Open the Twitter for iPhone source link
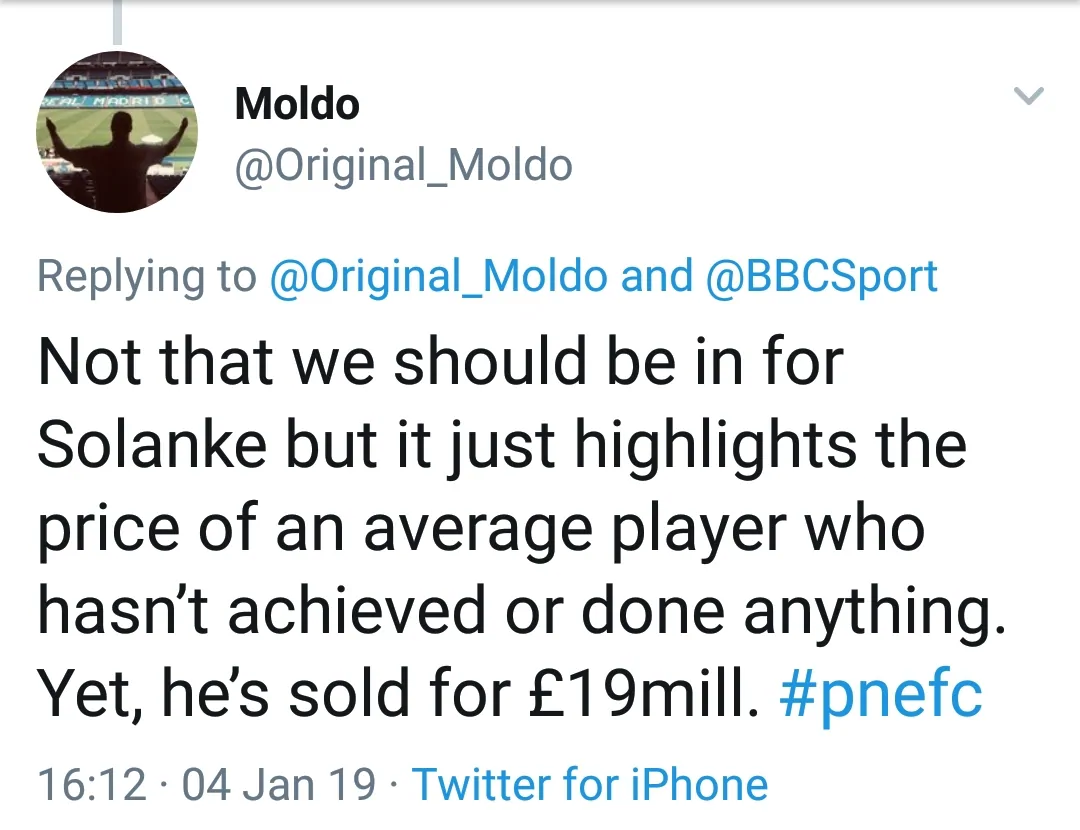The width and height of the screenshot is (1080, 830). click(590, 785)
